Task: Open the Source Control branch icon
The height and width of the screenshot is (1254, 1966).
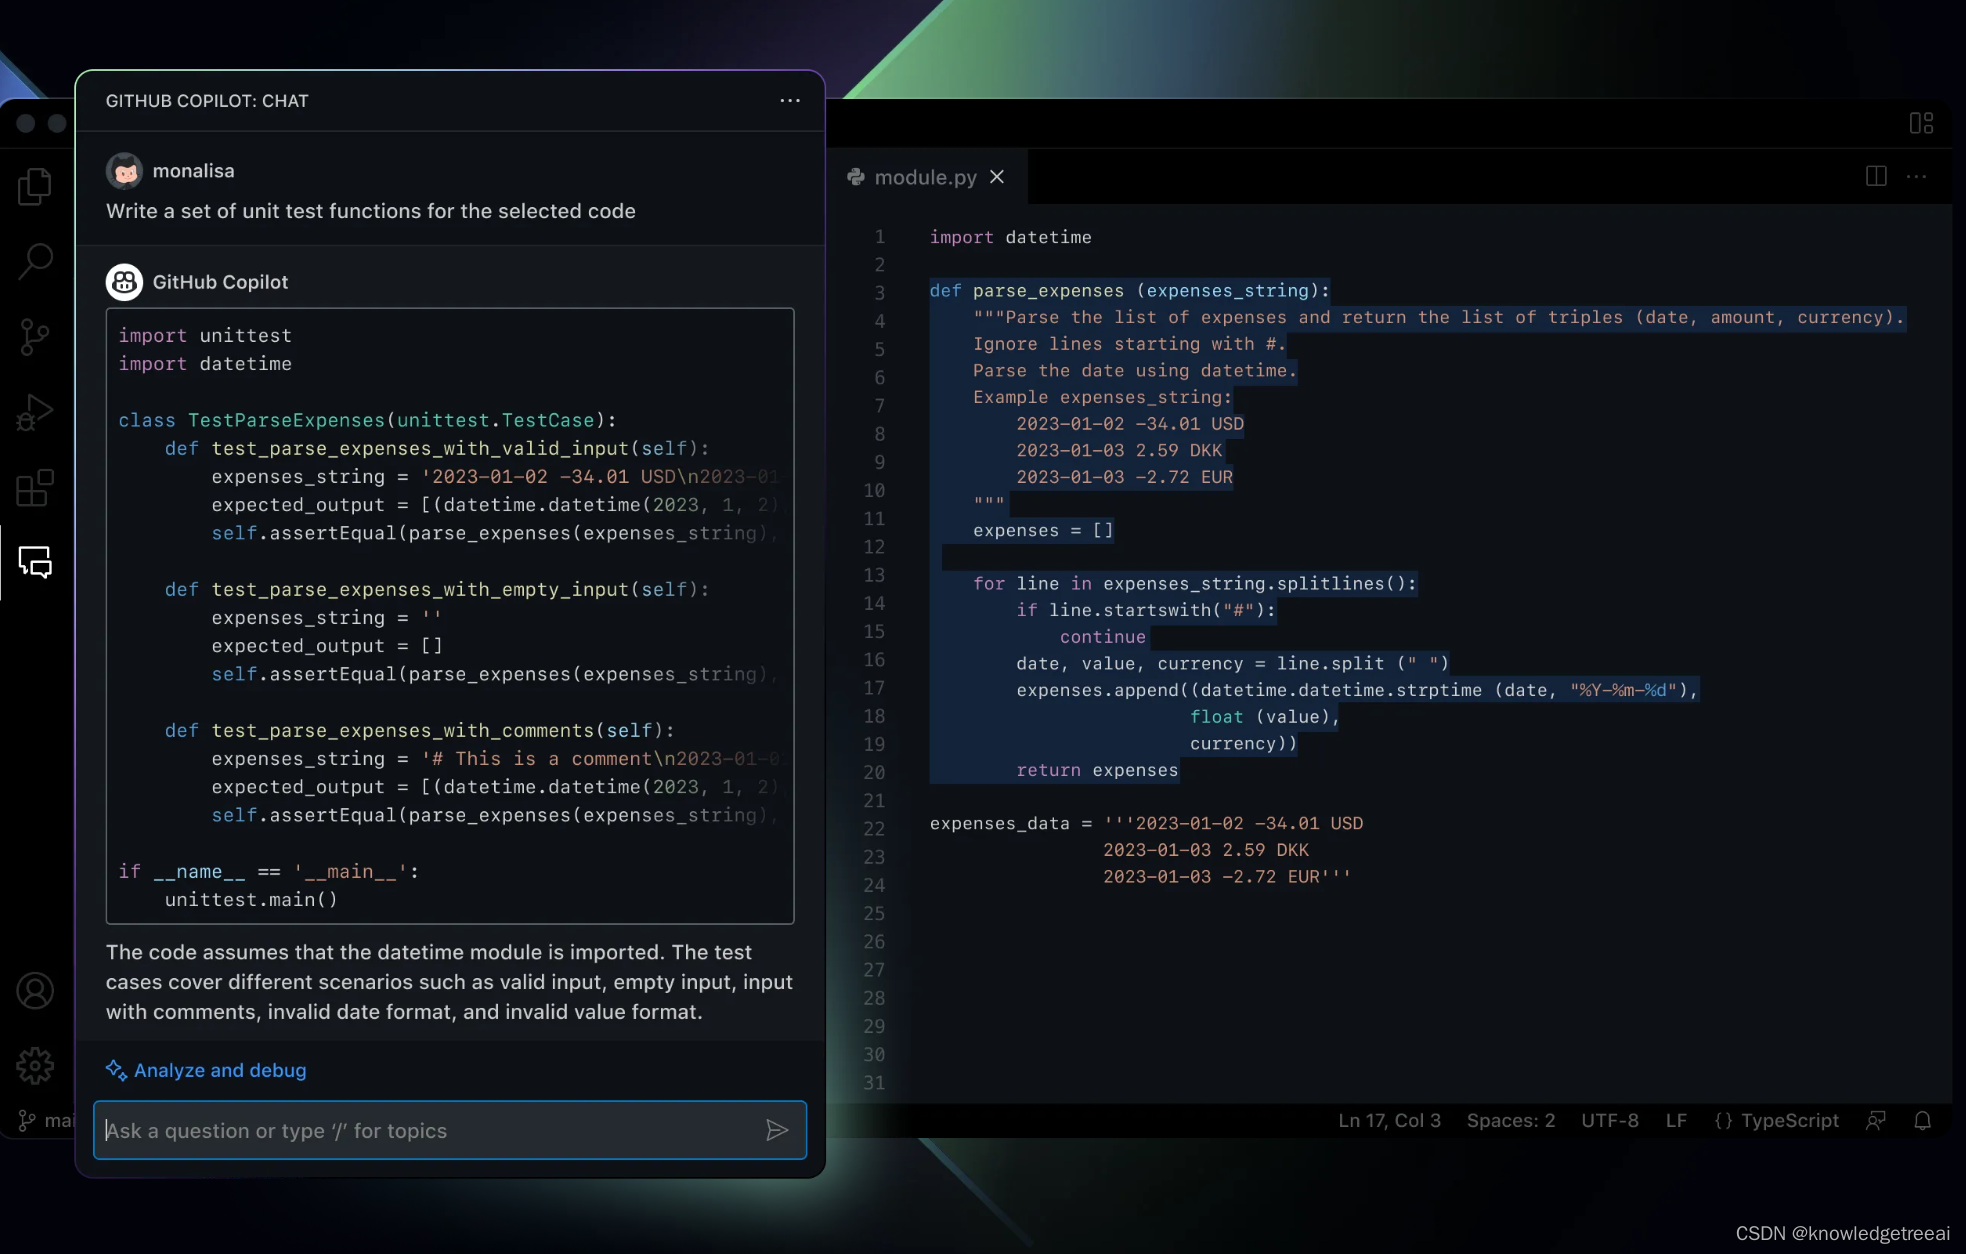Action: (35, 337)
